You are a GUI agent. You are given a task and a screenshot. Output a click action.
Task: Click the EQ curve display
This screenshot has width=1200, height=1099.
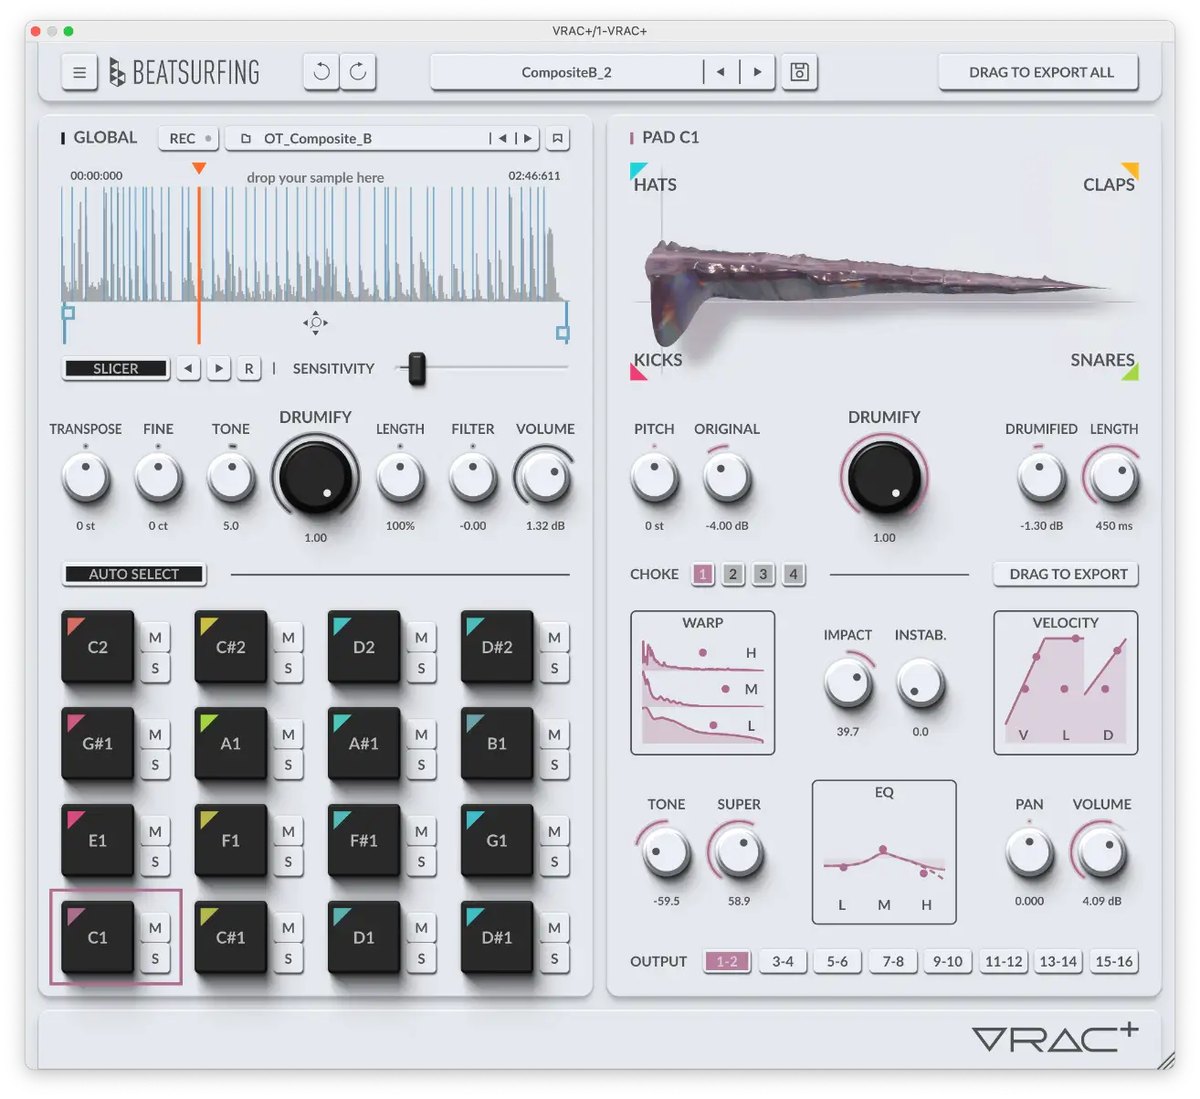[884, 853]
